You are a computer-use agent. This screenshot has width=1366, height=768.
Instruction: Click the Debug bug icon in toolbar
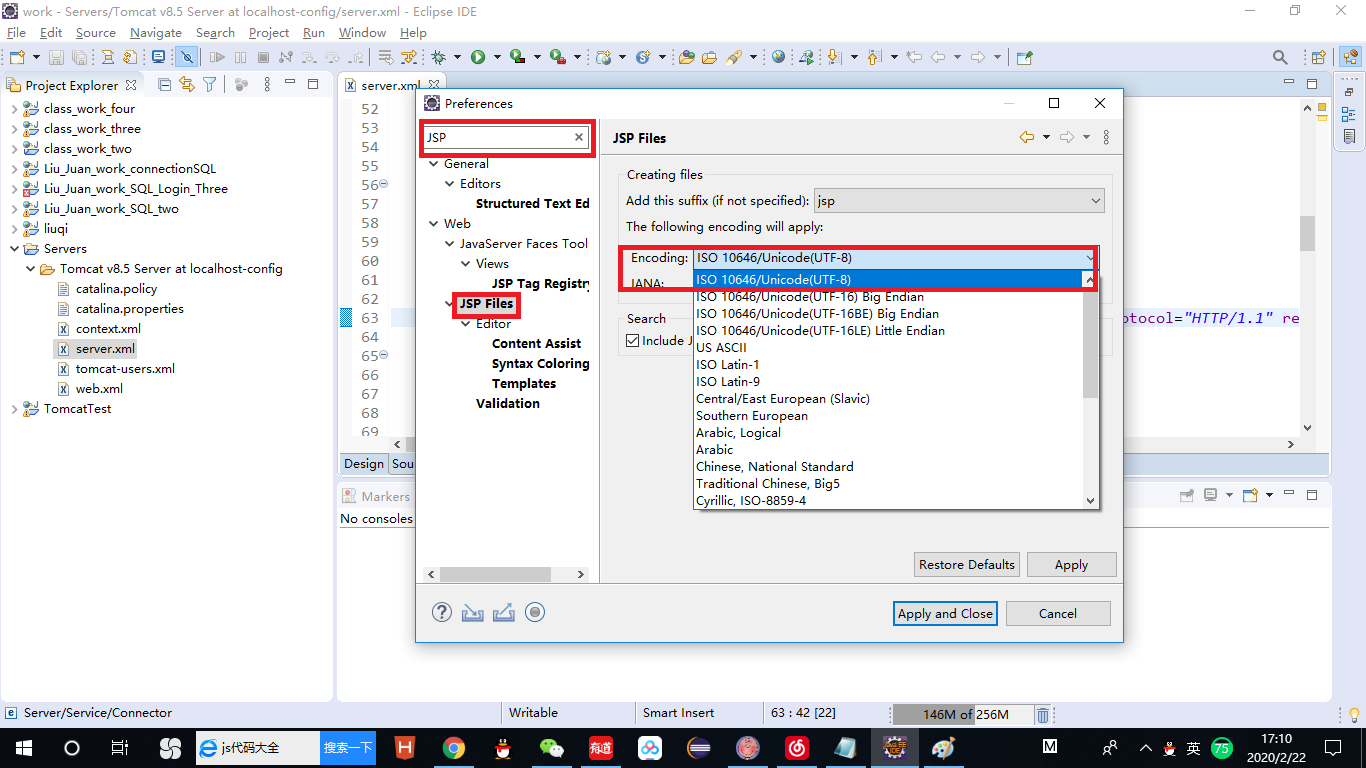coord(438,58)
